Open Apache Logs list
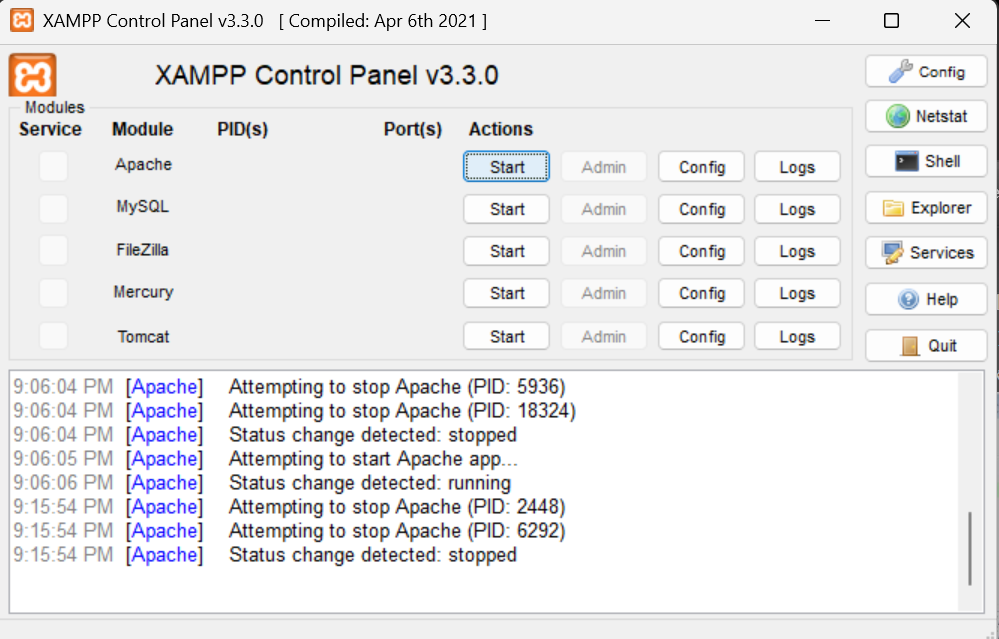 [797, 167]
